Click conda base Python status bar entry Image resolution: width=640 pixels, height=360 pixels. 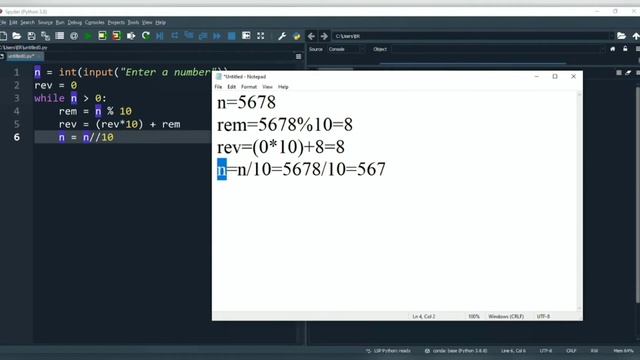tap(456, 351)
